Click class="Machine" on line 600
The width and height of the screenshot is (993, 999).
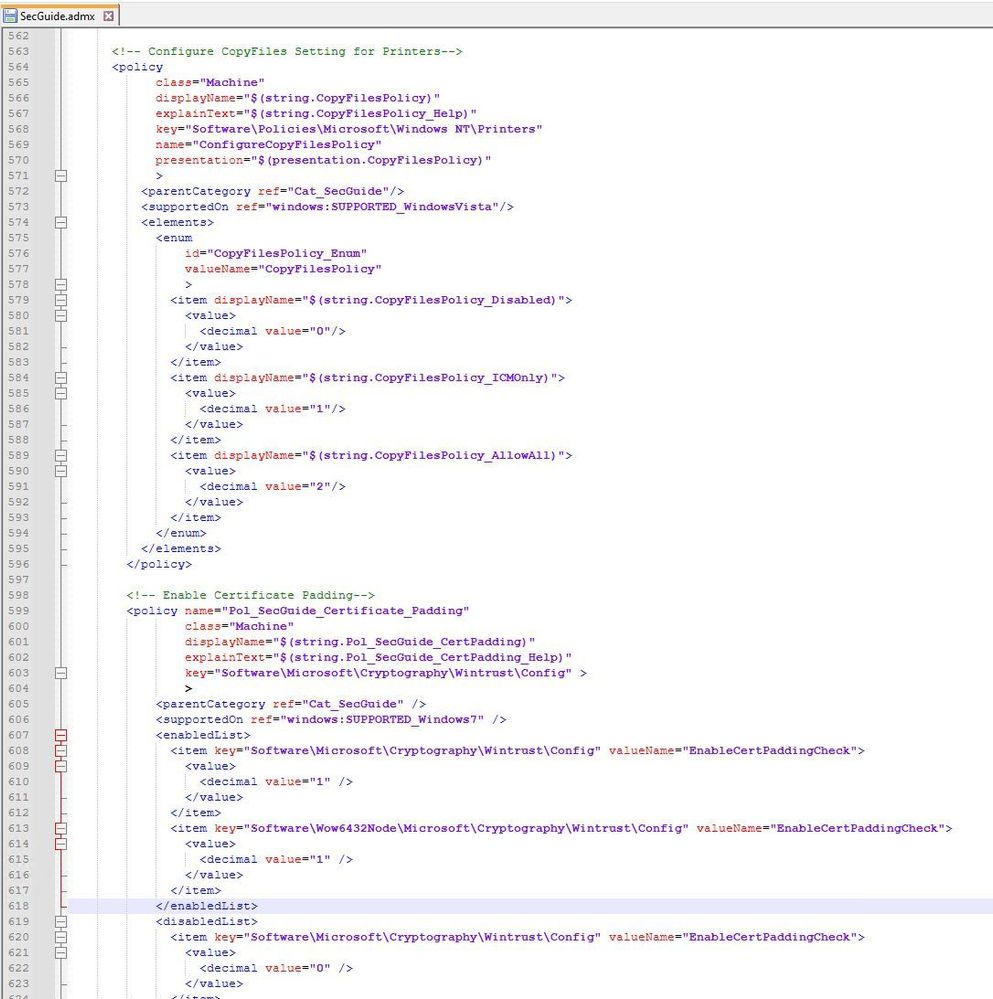(239, 626)
